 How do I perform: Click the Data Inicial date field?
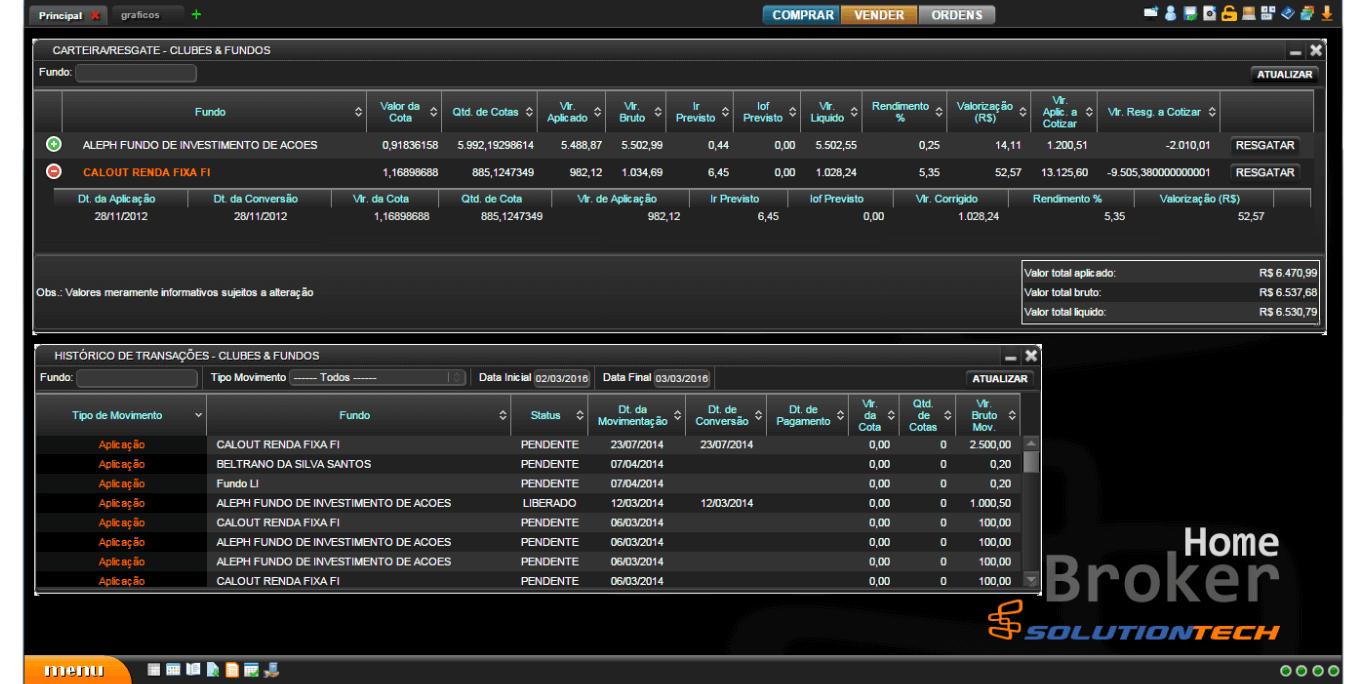point(562,378)
